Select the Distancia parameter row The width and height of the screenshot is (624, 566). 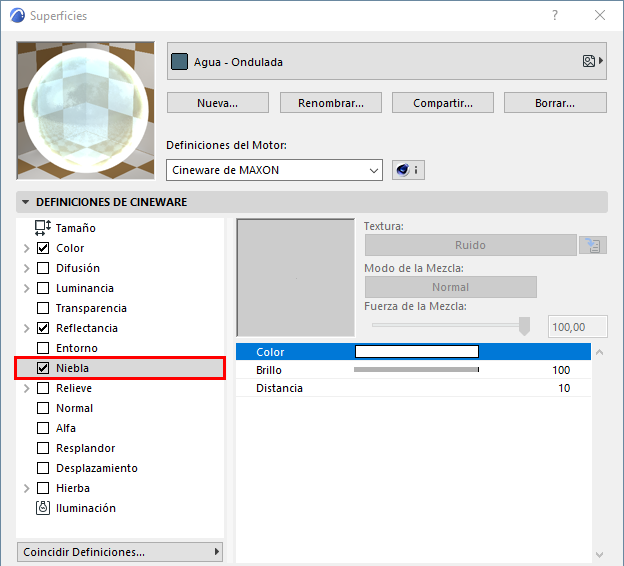[413, 388]
